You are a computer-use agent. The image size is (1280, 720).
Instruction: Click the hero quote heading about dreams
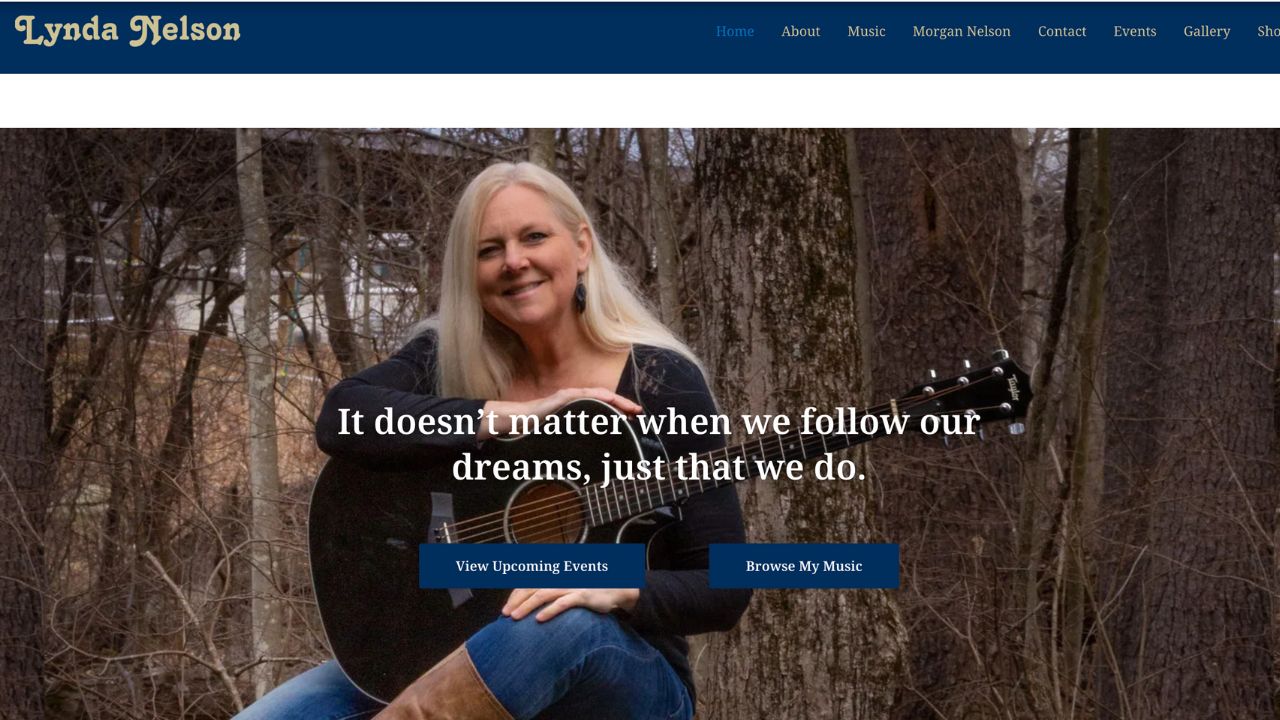pyautogui.click(x=658, y=444)
